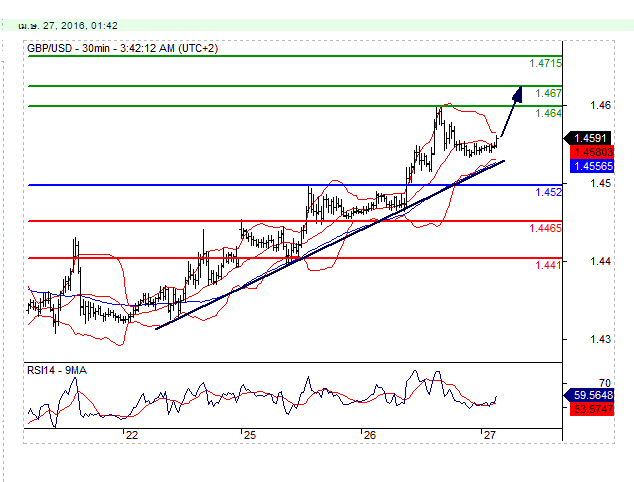The height and width of the screenshot is (482, 634).
Task: Click the black 1.4591 current price tag
Action: click(x=590, y=138)
